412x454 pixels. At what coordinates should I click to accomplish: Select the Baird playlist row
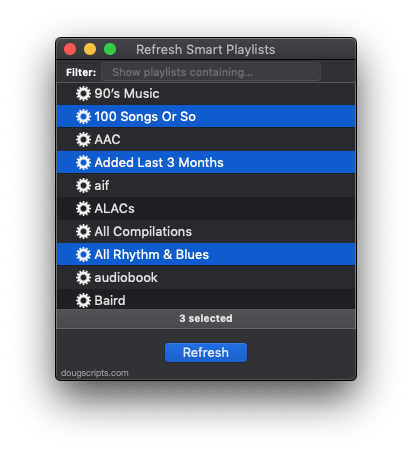pyautogui.click(x=206, y=299)
